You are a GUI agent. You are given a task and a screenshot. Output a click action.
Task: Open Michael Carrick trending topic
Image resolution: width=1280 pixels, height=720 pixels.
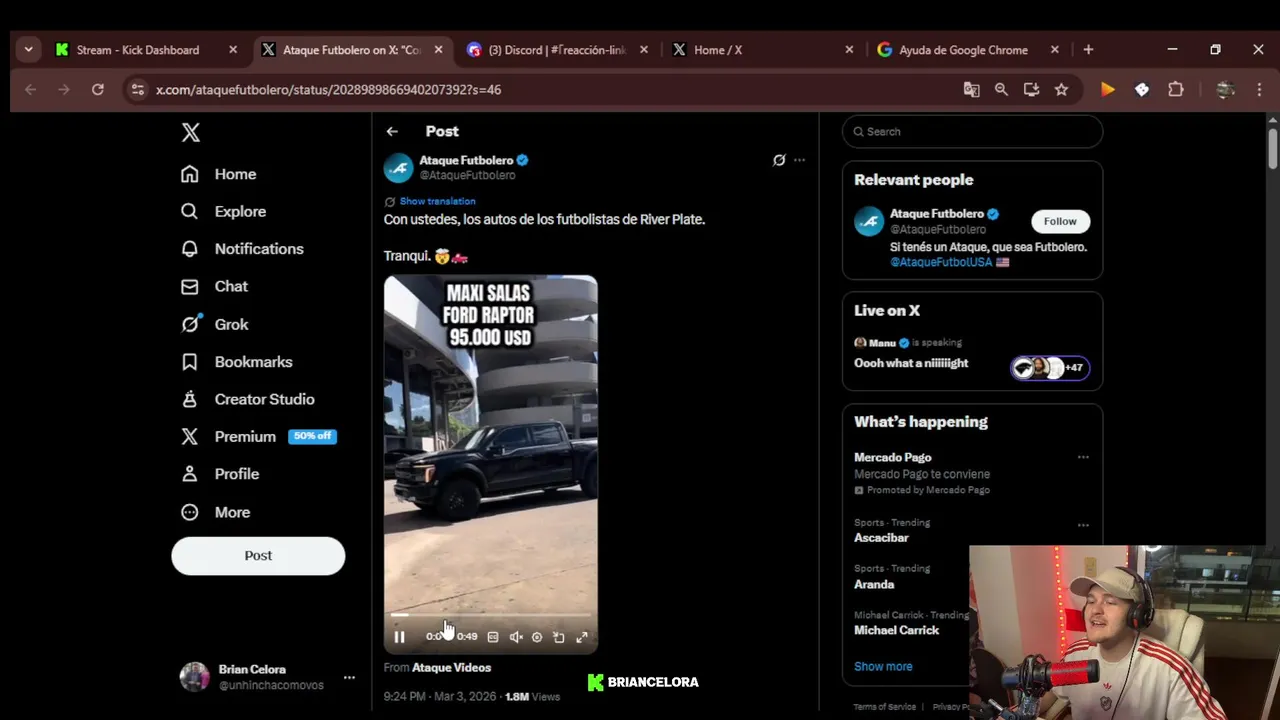(896, 630)
